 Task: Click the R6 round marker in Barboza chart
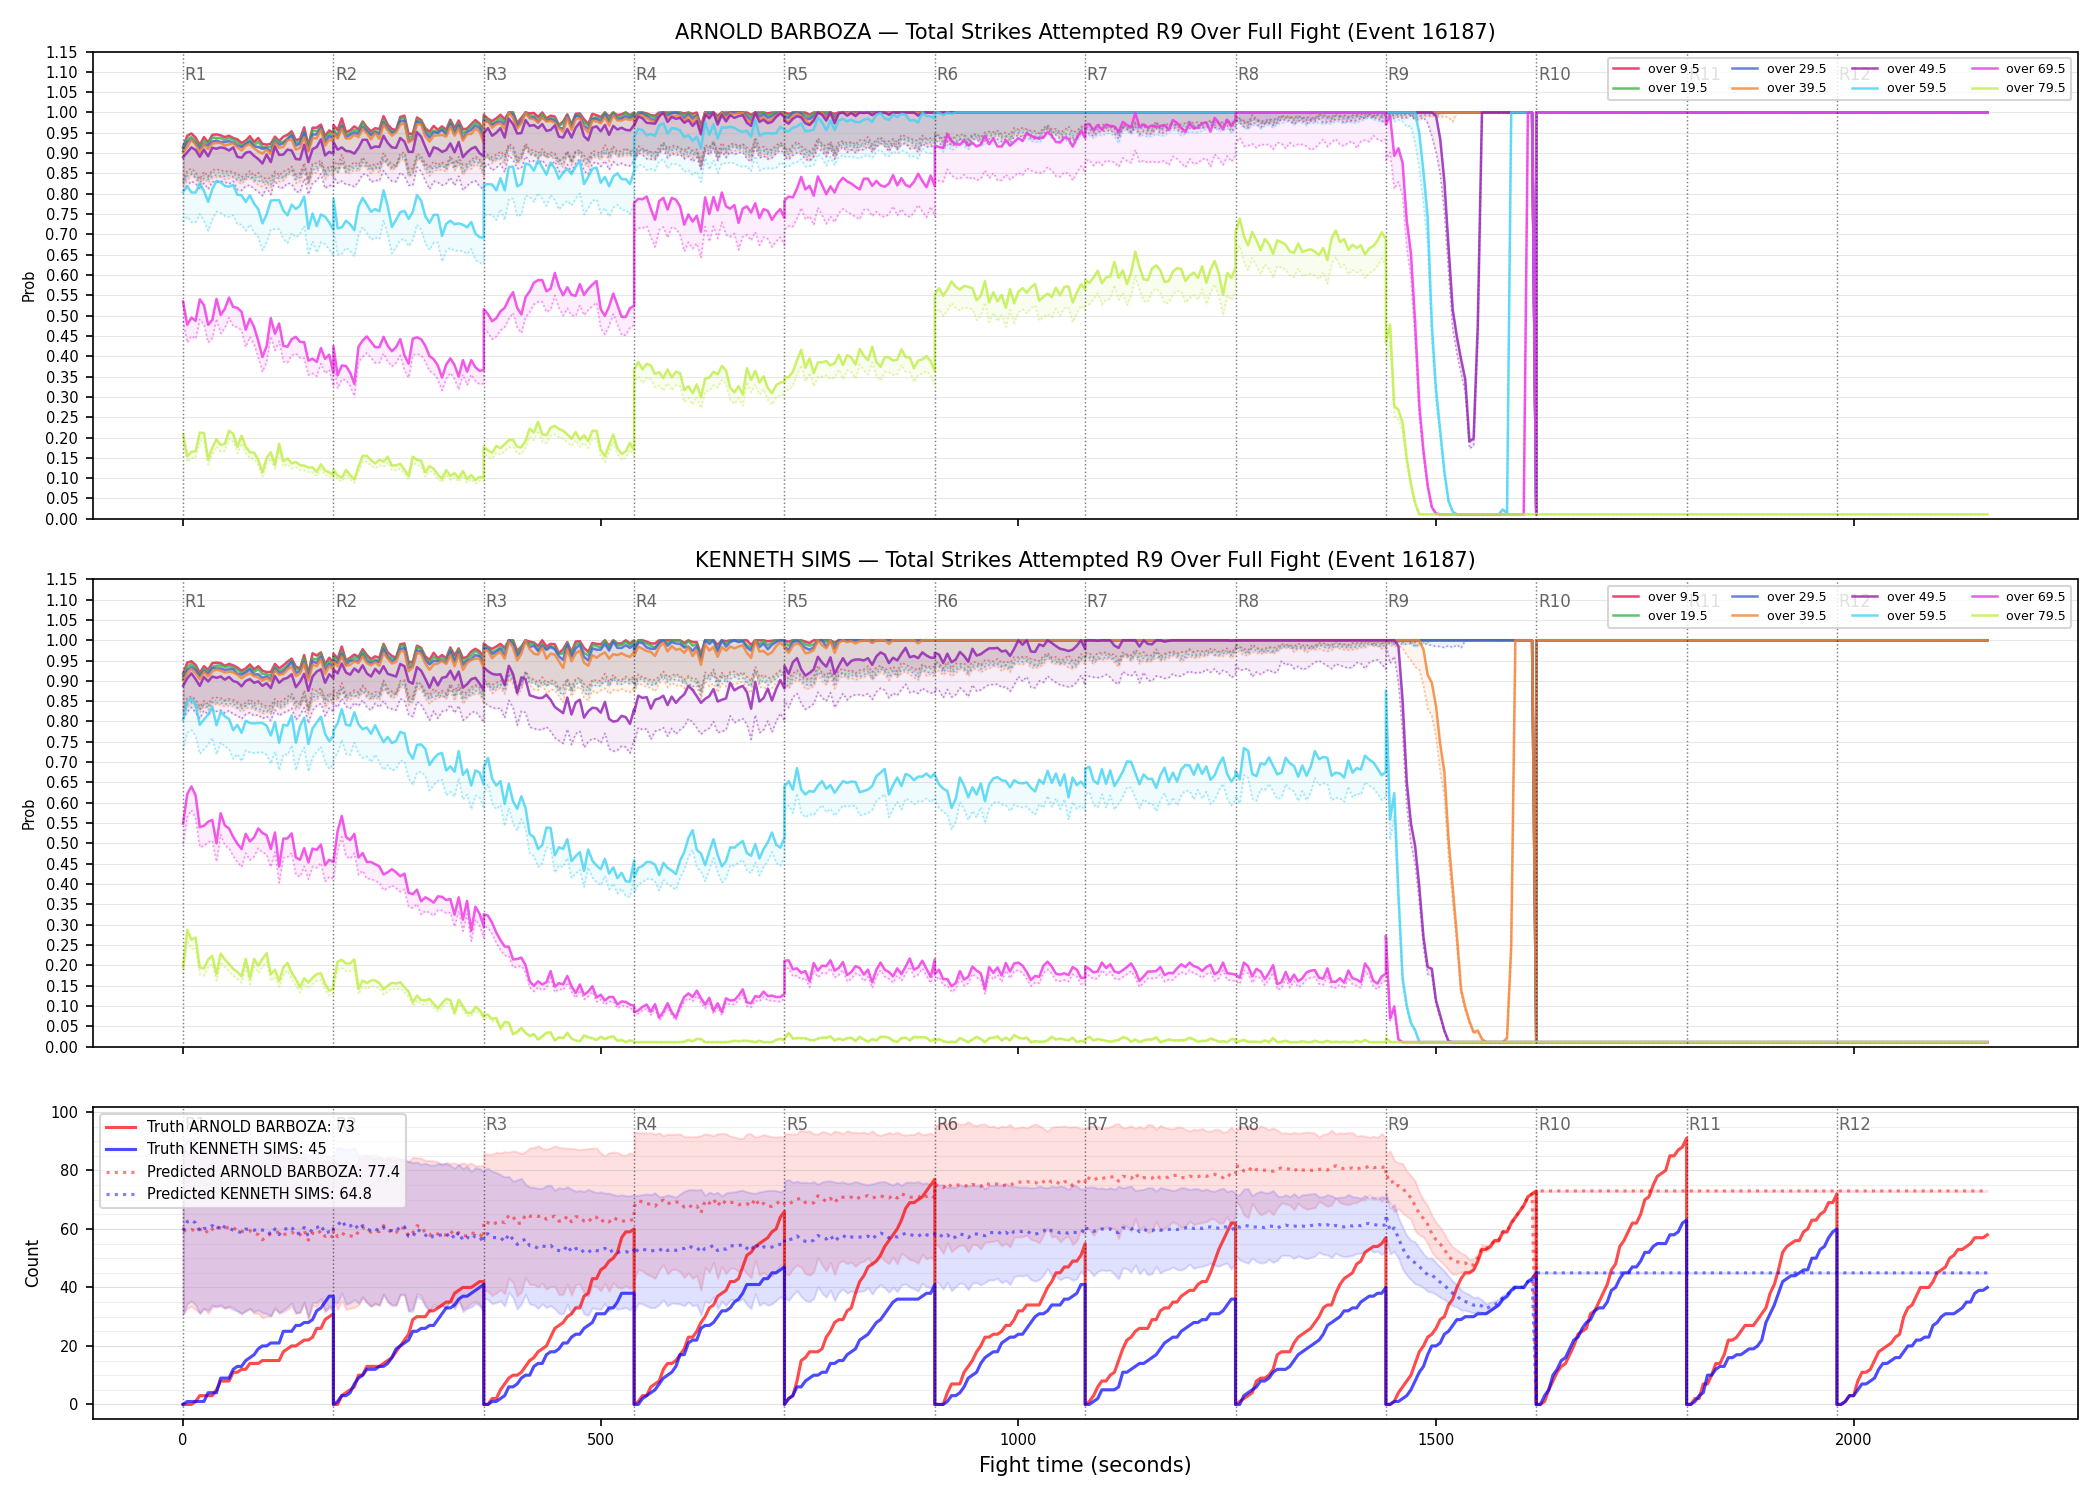pyautogui.click(x=947, y=74)
